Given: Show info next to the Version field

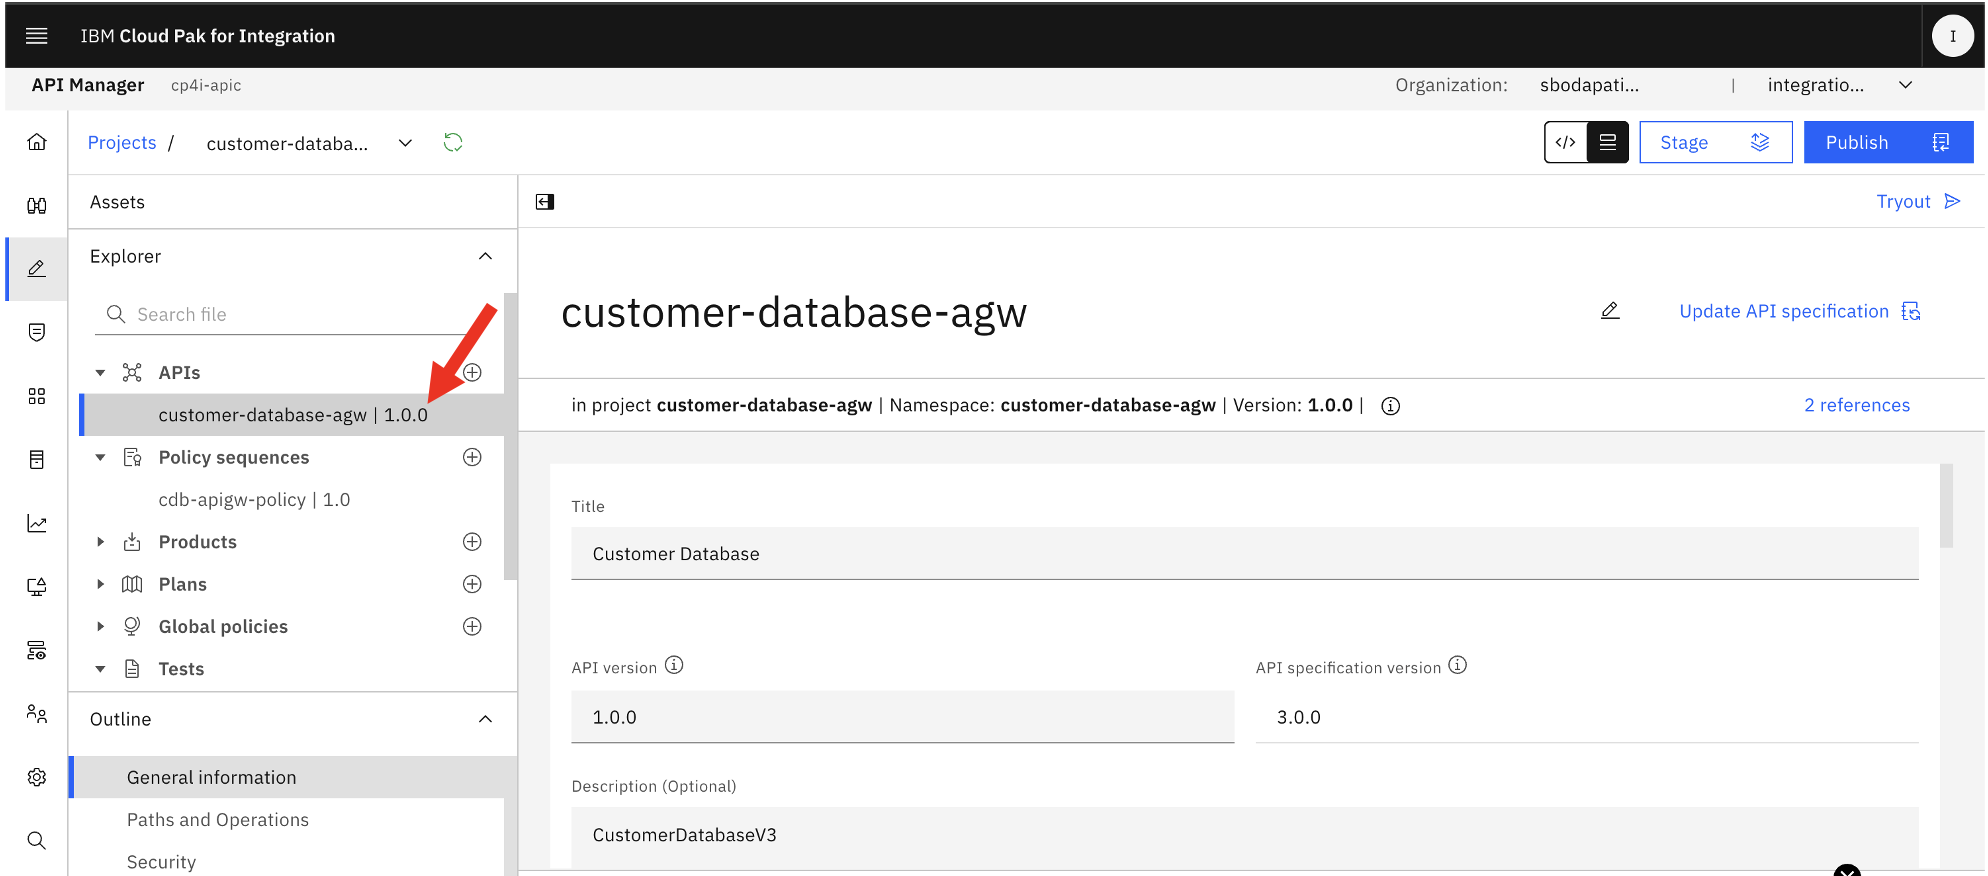Looking at the screenshot, I should pos(1390,406).
